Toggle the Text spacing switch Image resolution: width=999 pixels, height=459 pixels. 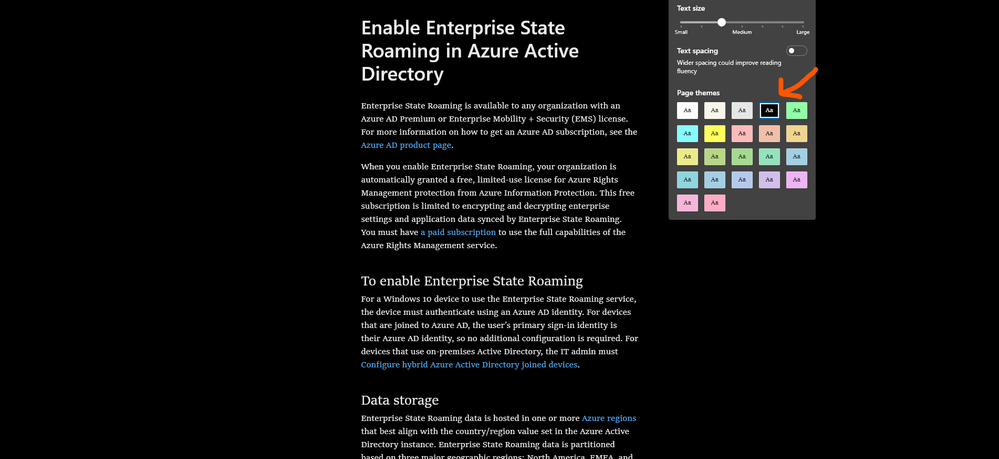[796, 51]
